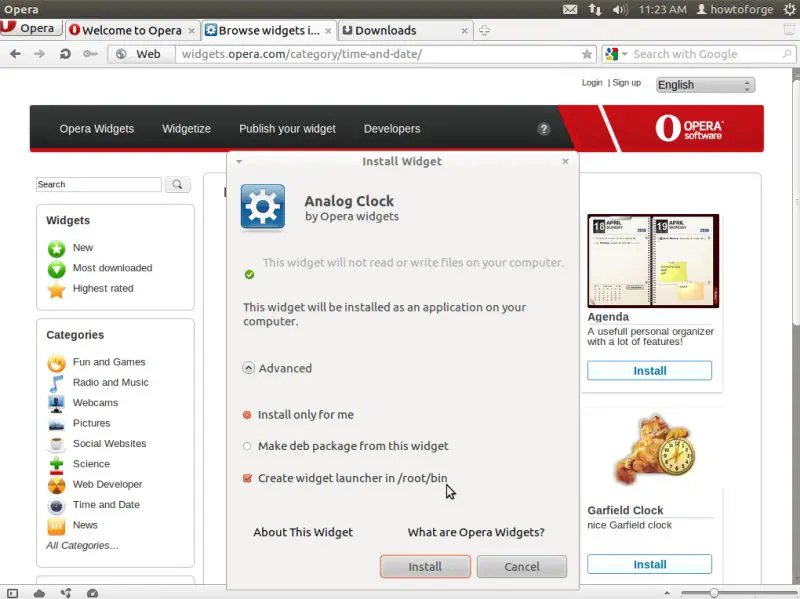The image size is (800, 599).
Task: Open the mail indicator in the system bar
Action: [x=570, y=9]
